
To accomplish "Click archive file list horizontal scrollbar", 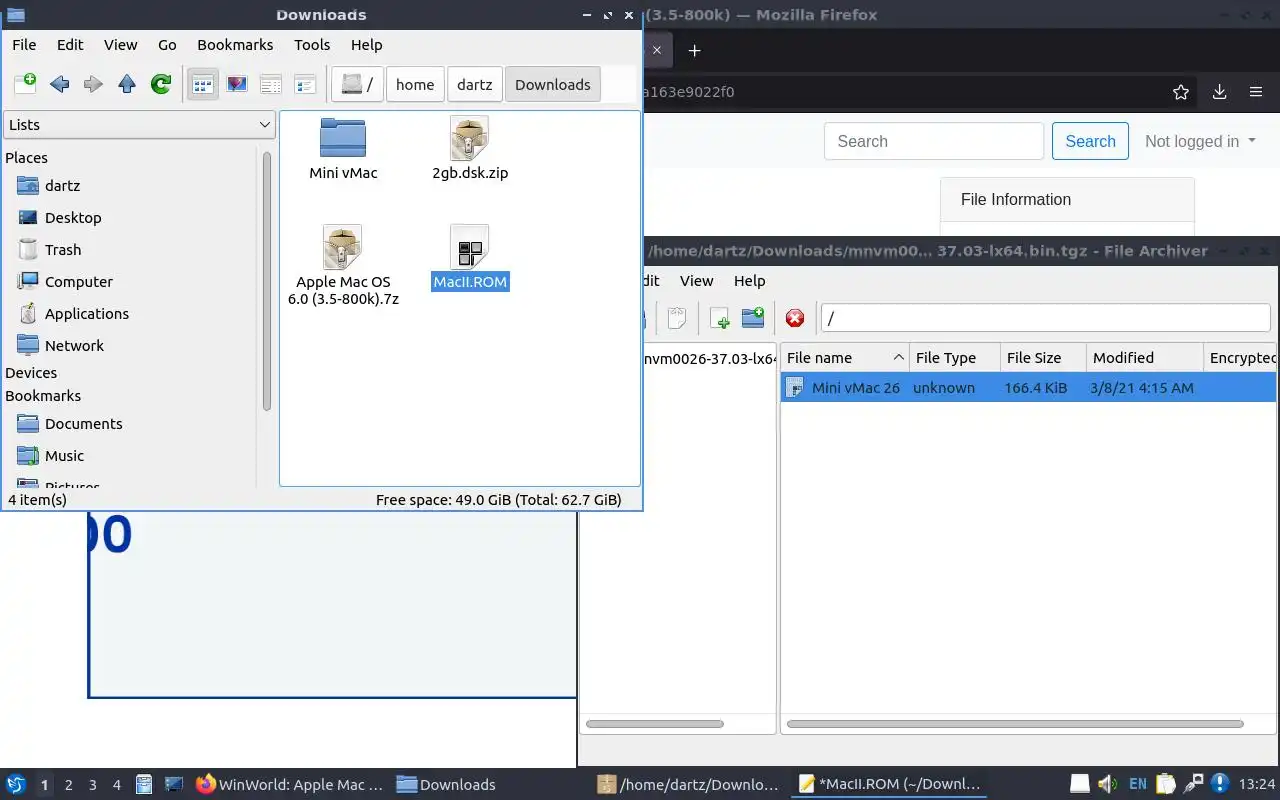I will (x=1015, y=724).
